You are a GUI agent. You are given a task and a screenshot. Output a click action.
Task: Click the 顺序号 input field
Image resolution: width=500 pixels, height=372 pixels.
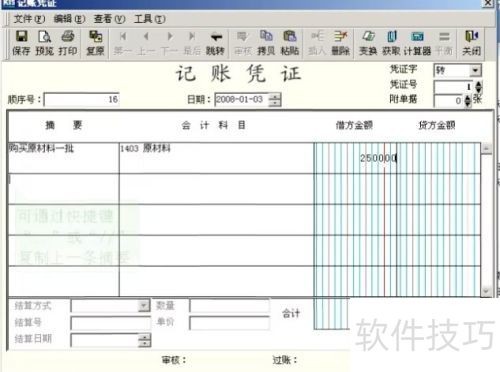click(x=82, y=99)
